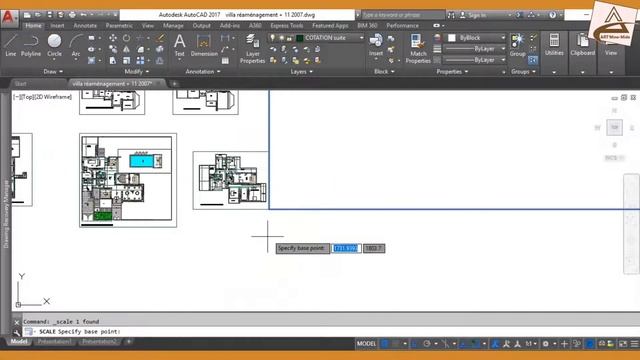Viewport: 640px width, 360px height.
Task: Open Layer Properties manager
Action: click(252, 49)
